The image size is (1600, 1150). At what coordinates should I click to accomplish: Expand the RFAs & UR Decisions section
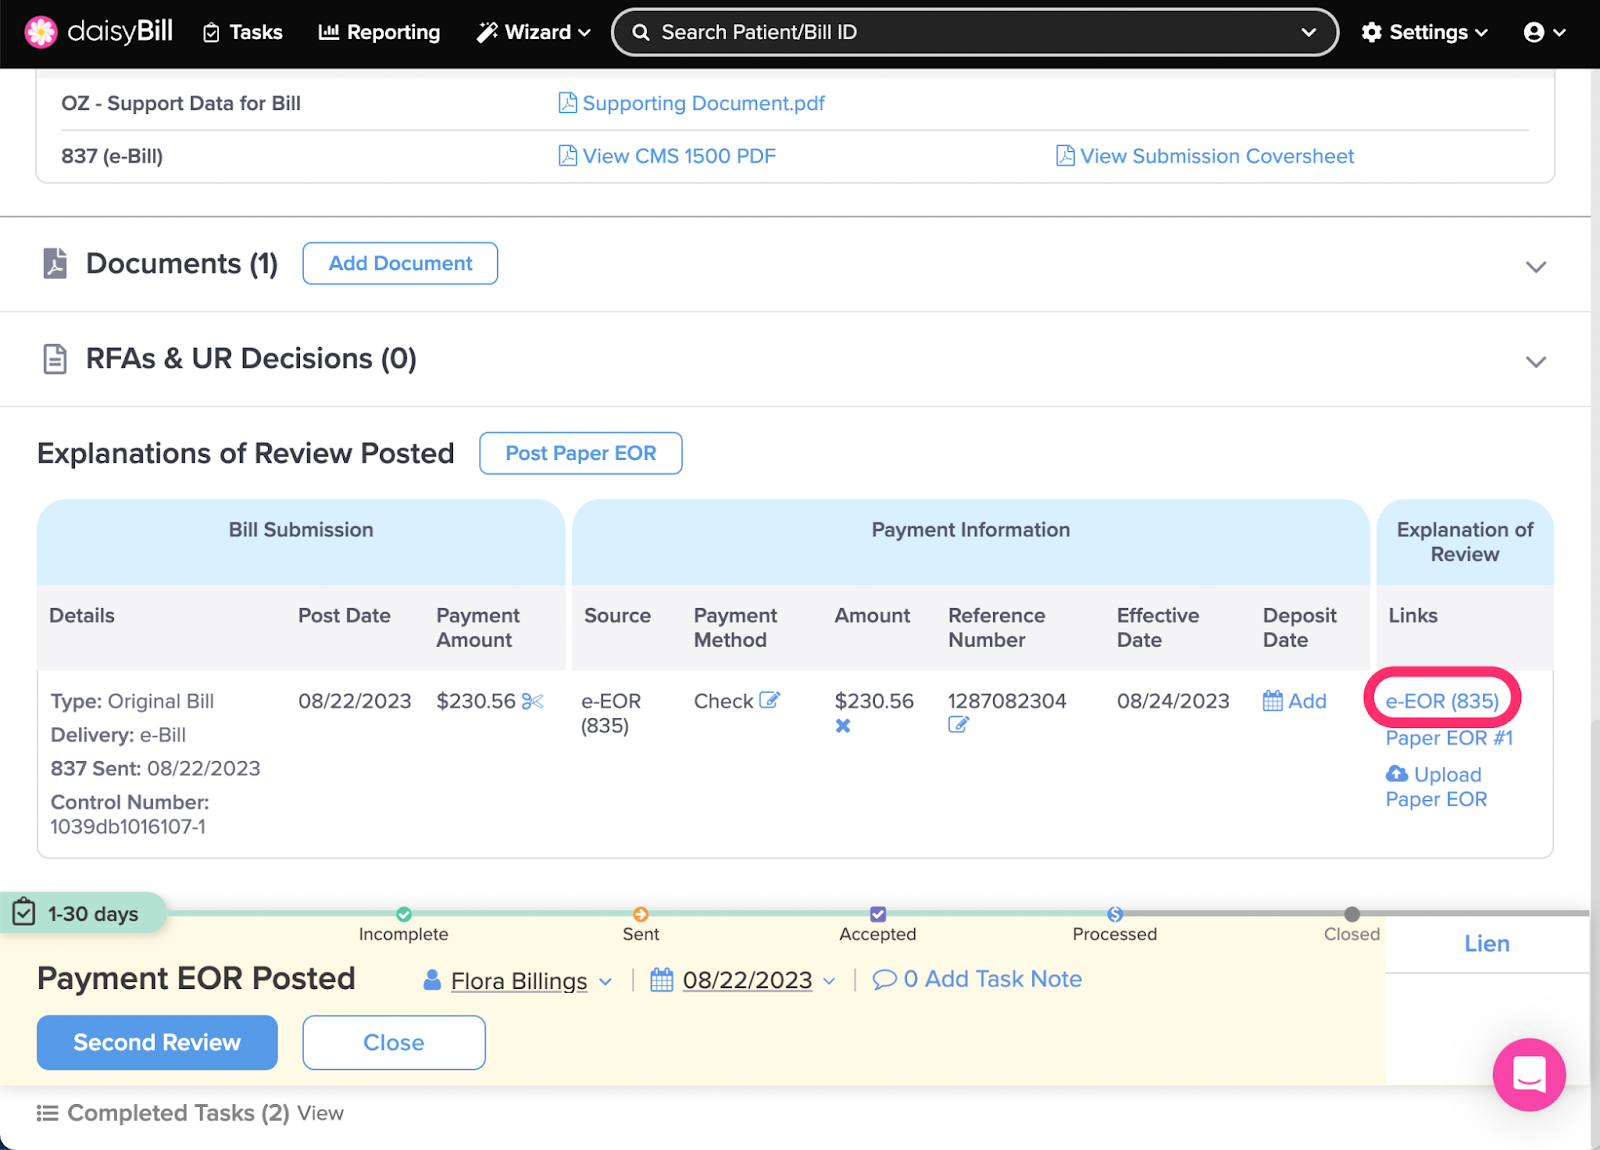pyautogui.click(x=1535, y=362)
